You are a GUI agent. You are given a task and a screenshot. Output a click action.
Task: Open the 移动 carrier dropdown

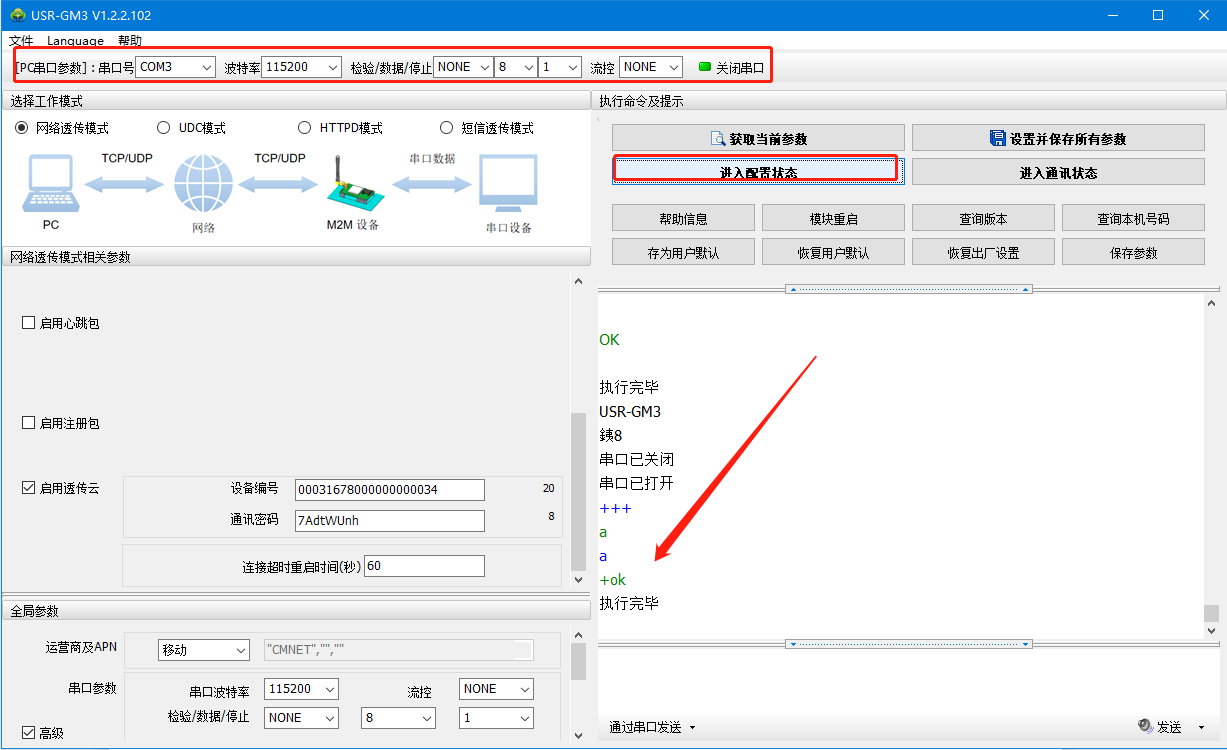[203, 650]
